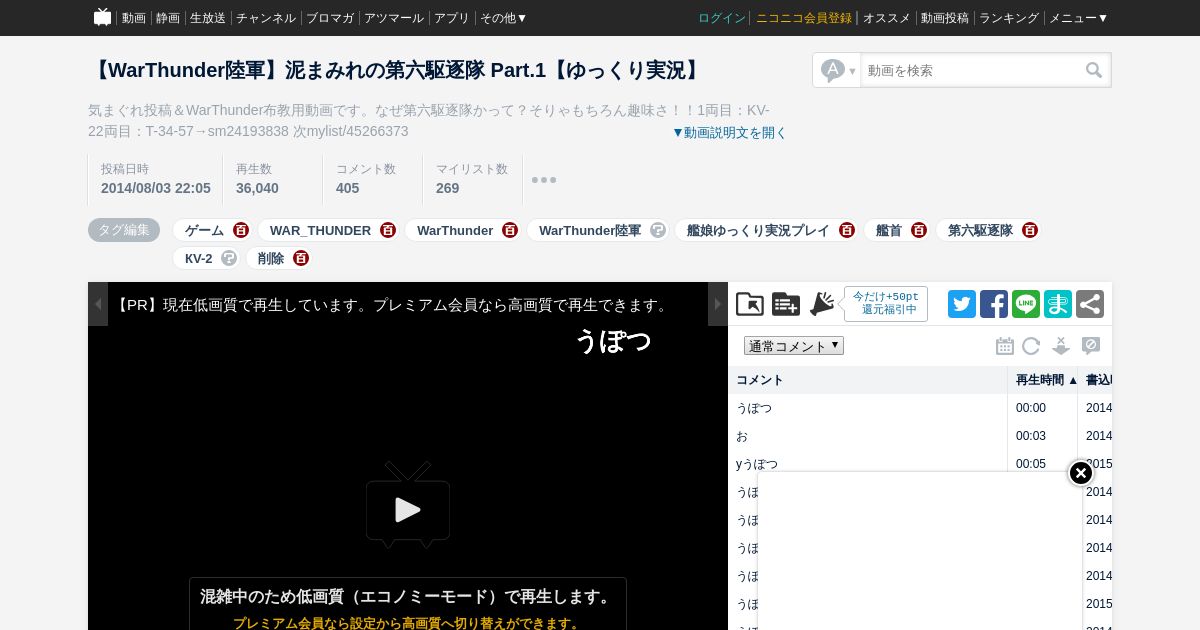Close the popup overlay with X button
The height and width of the screenshot is (630, 1200).
coord(1081,473)
